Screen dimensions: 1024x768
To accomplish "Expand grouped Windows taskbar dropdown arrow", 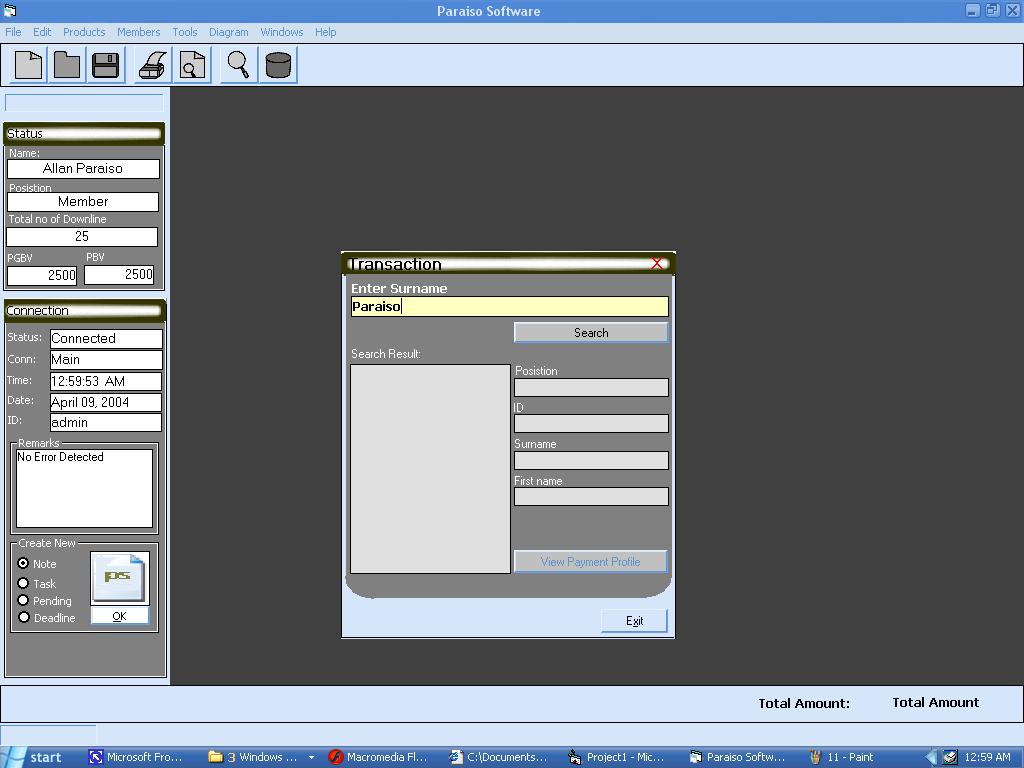I will 312,758.
